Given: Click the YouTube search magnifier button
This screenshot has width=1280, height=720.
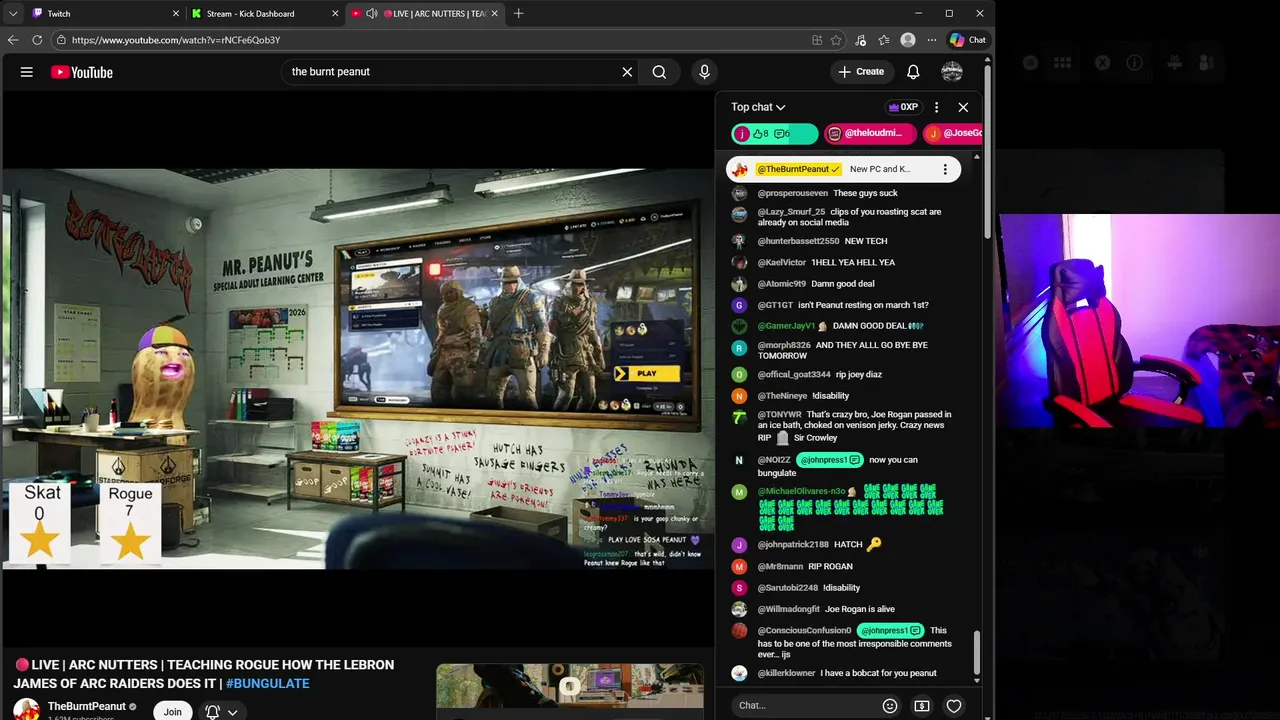Looking at the screenshot, I should pyautogui.click(x=659, y=72).
